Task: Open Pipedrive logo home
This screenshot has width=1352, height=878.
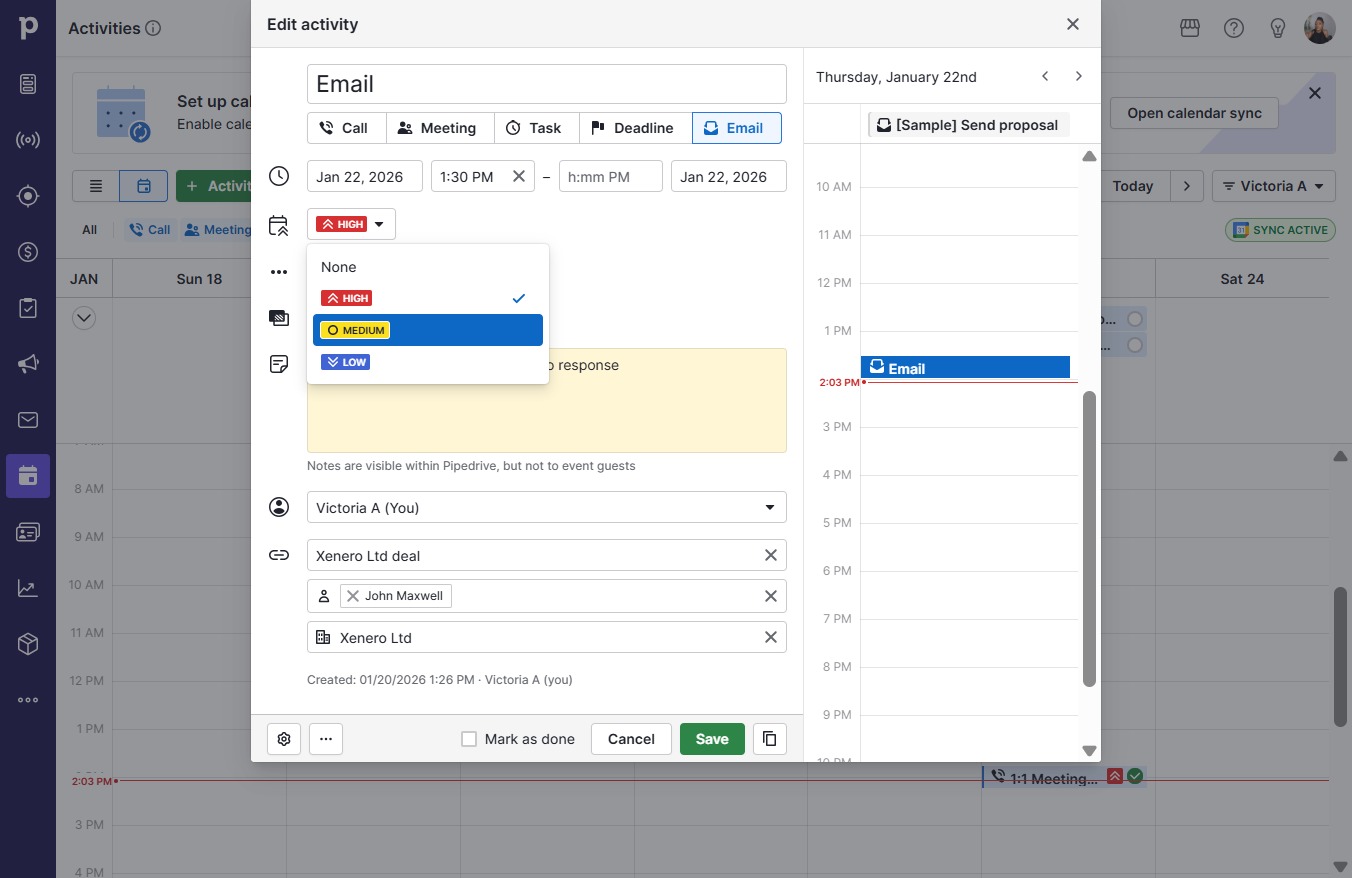Action: click(x=28, y=28)
